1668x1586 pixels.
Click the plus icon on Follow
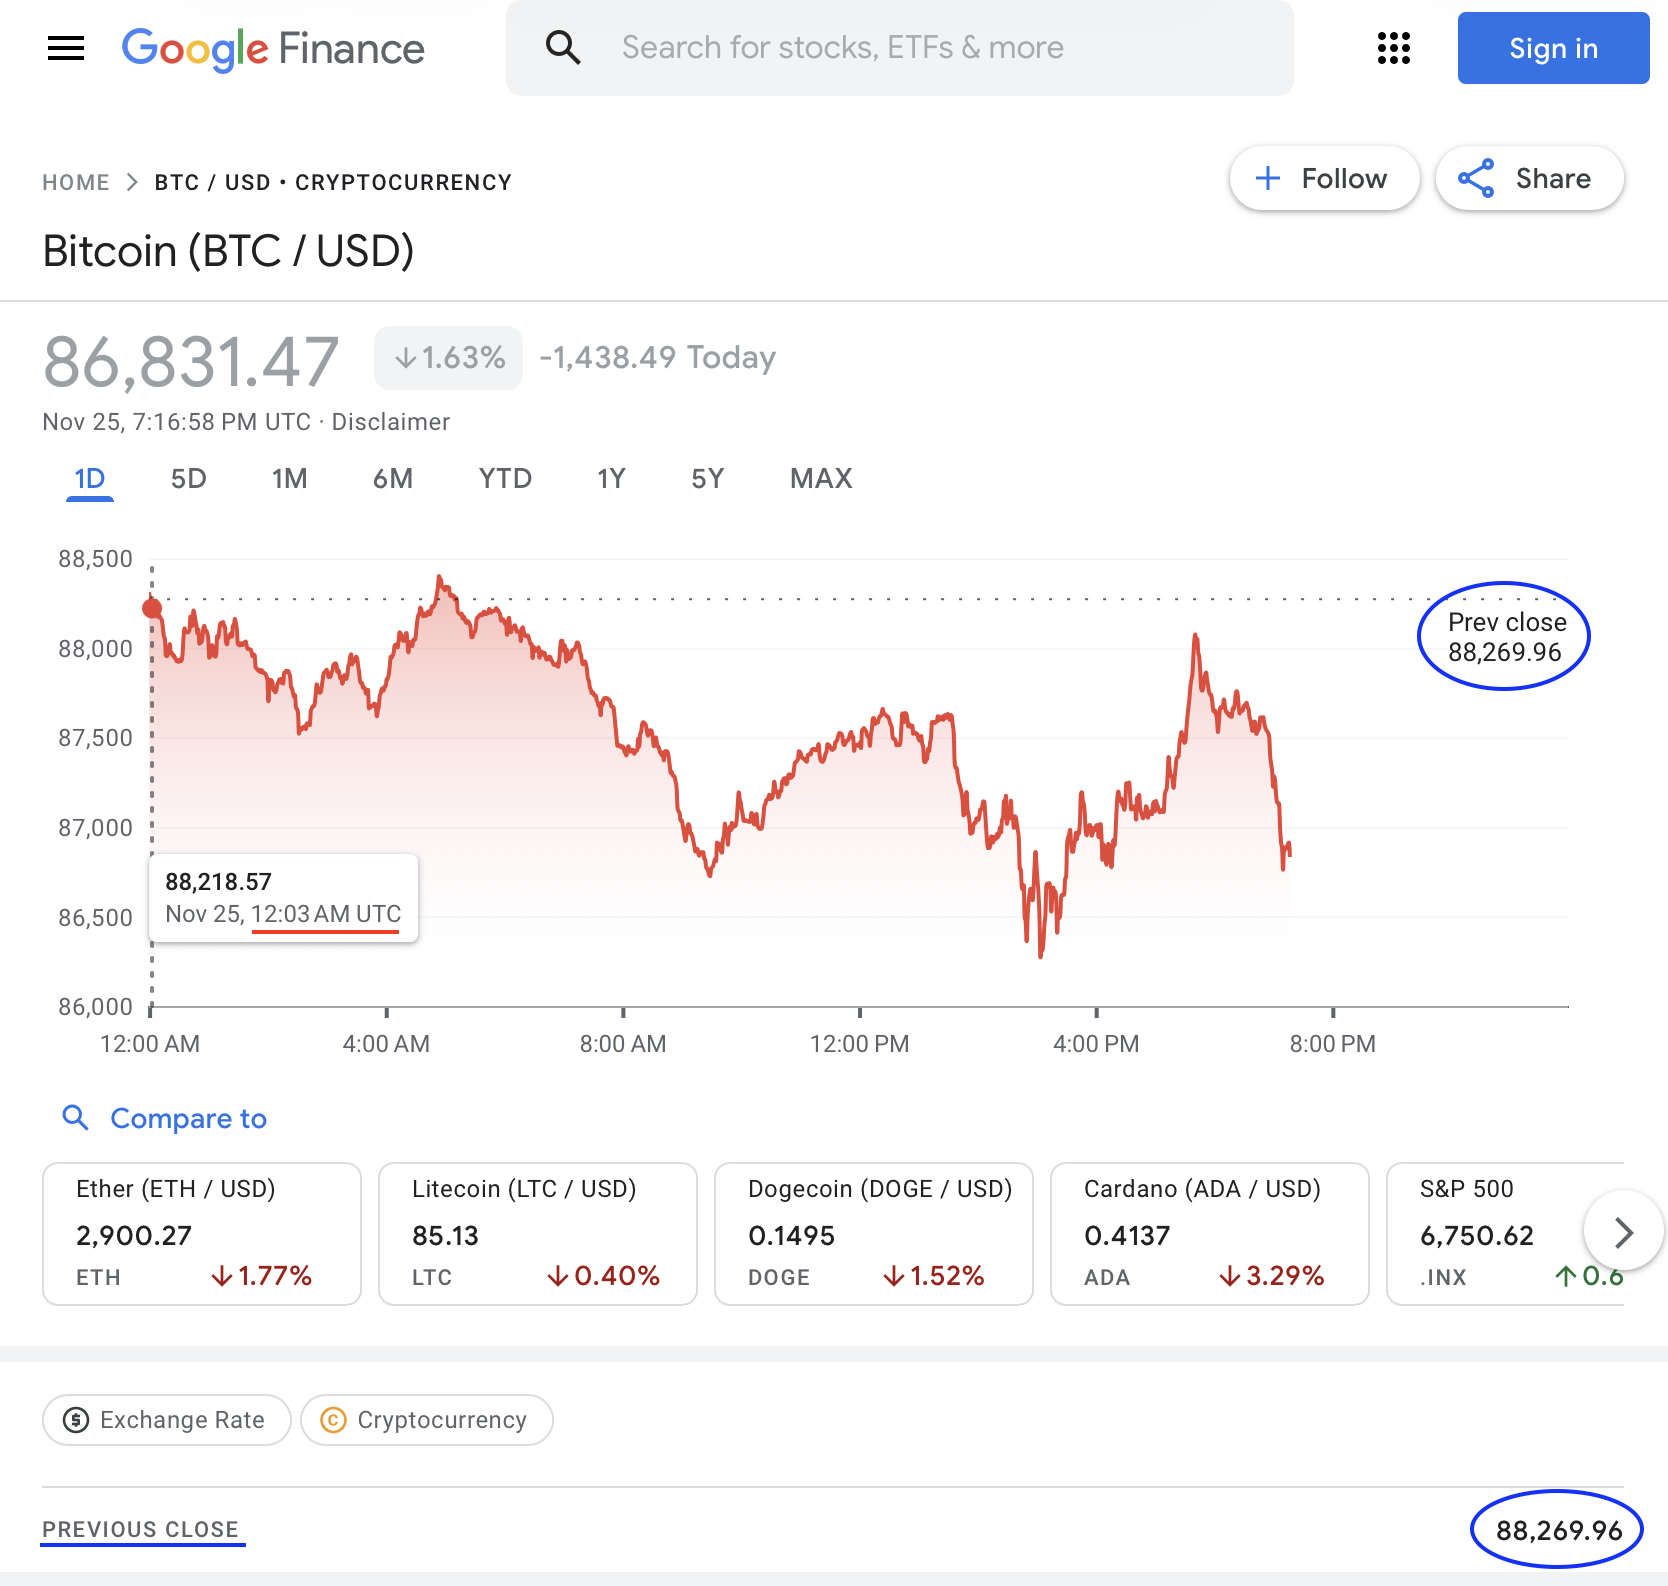pos(1268,178)
